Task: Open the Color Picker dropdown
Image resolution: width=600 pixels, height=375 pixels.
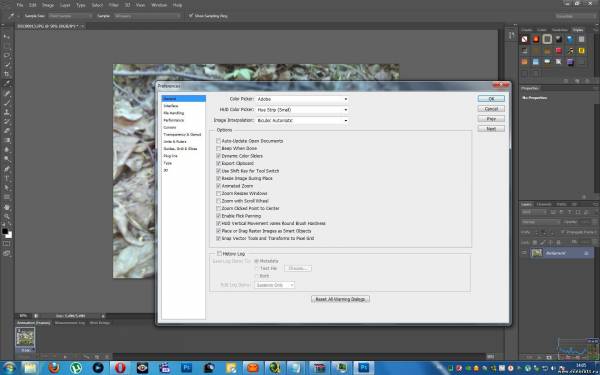Action: tap(302, 99)
